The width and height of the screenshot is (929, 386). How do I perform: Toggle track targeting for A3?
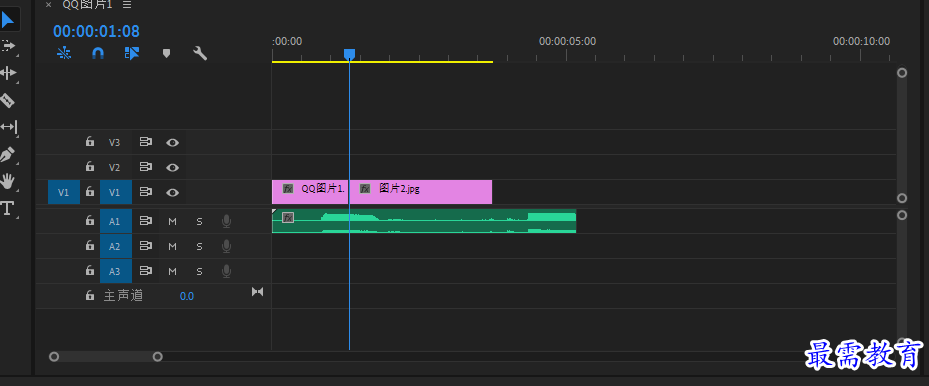(116, 271)
